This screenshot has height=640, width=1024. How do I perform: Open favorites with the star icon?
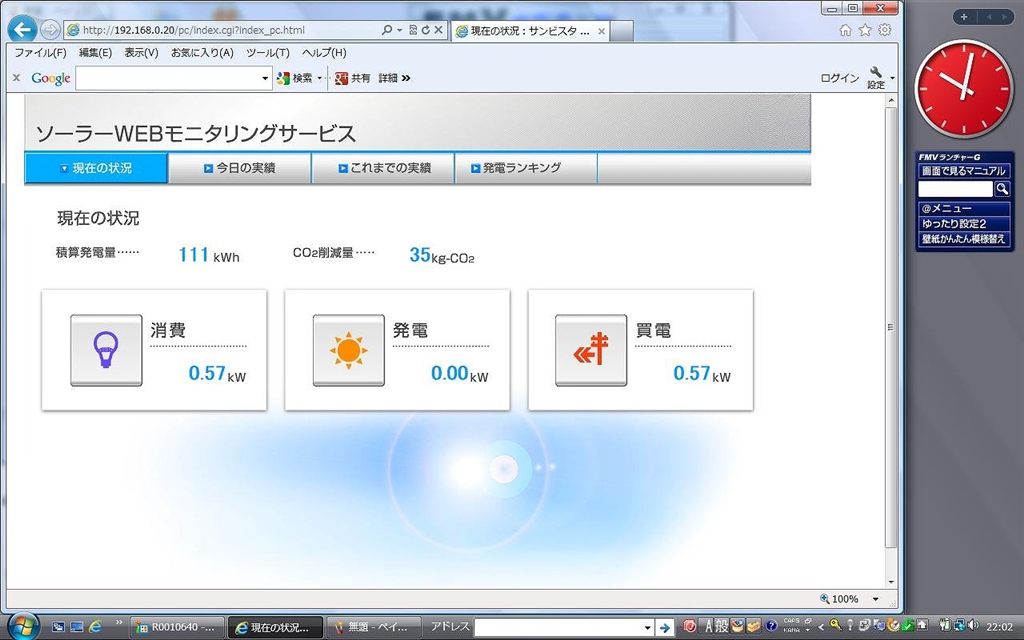point(865,30)
